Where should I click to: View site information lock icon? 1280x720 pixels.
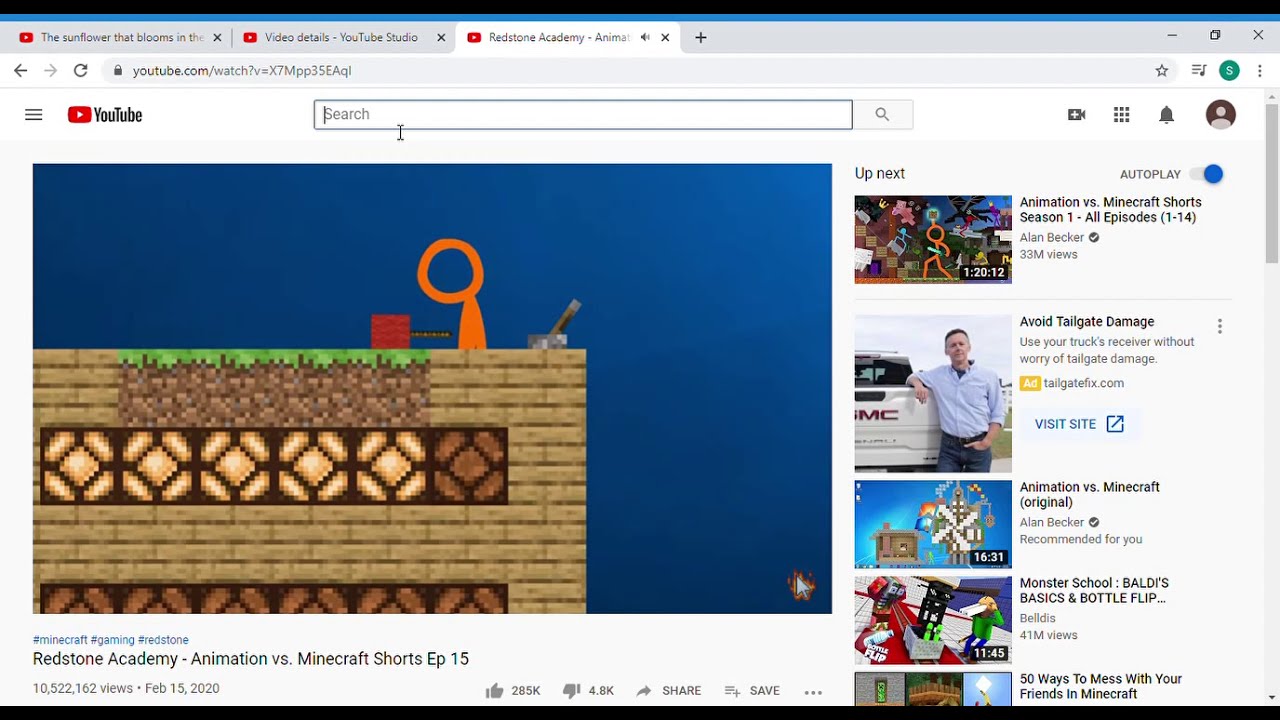118,70
